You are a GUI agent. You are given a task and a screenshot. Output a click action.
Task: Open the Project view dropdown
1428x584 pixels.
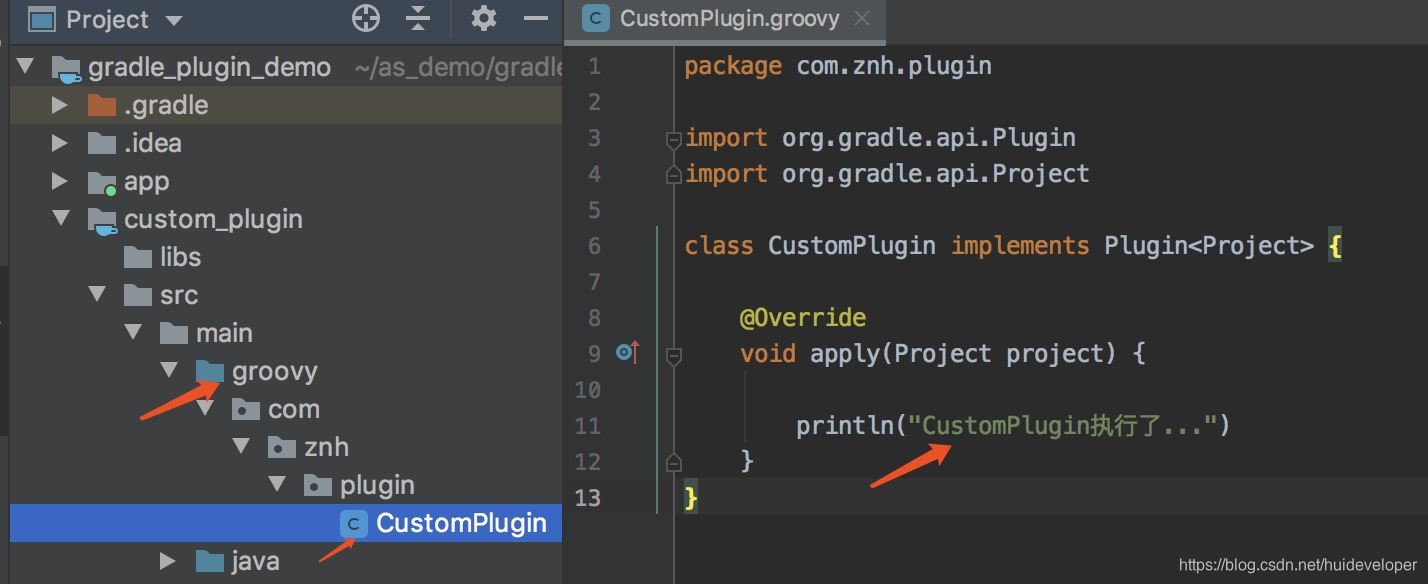pos(173,20)
